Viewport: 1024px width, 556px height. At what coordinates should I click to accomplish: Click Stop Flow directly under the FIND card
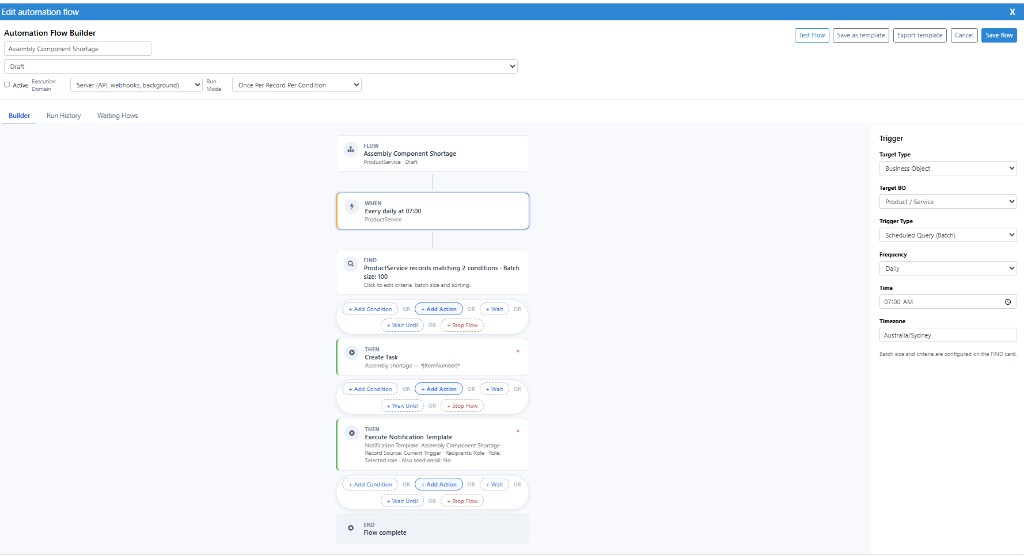(x=462, y=325)
